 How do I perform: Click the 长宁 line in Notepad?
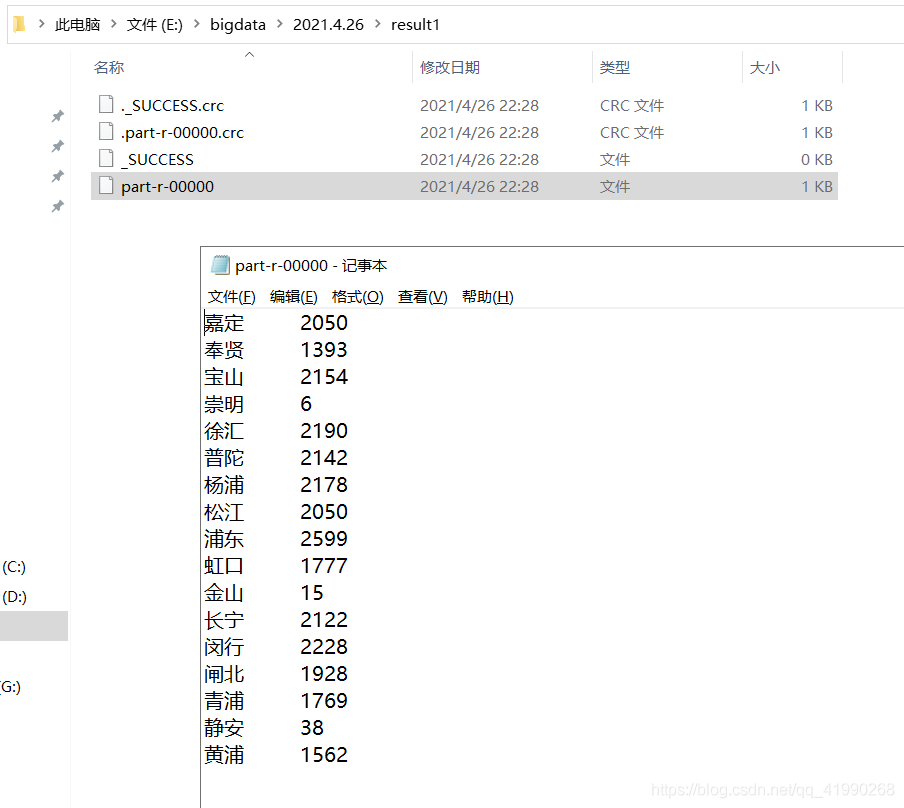pyautogui.click(x=276, y=620)
